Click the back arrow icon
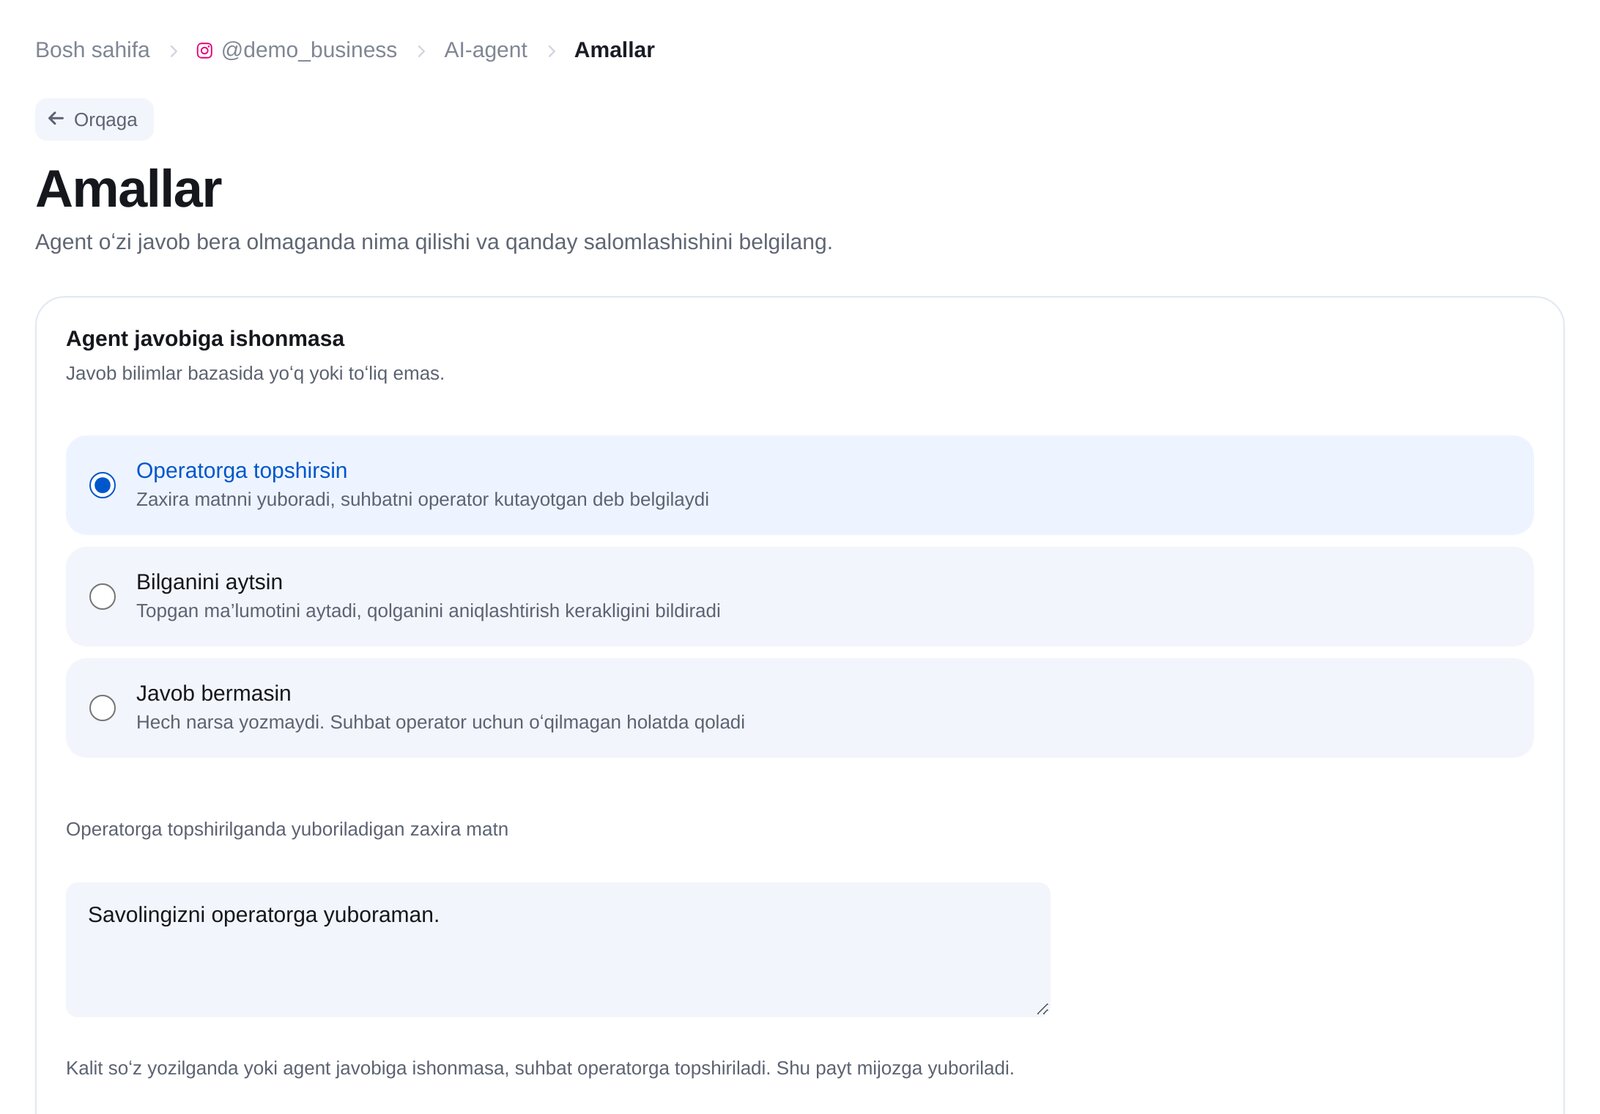 pyautogui.click(x=56, y=119)
